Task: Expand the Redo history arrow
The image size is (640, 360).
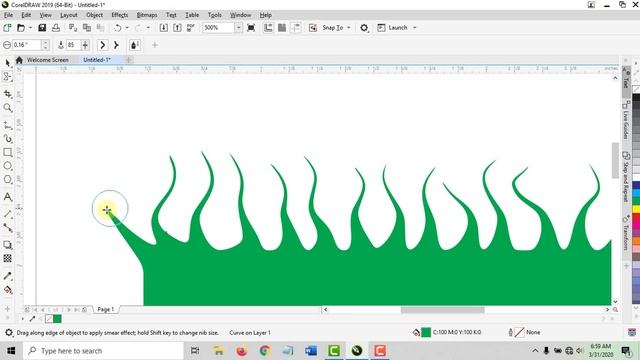Action: point(148,28)
